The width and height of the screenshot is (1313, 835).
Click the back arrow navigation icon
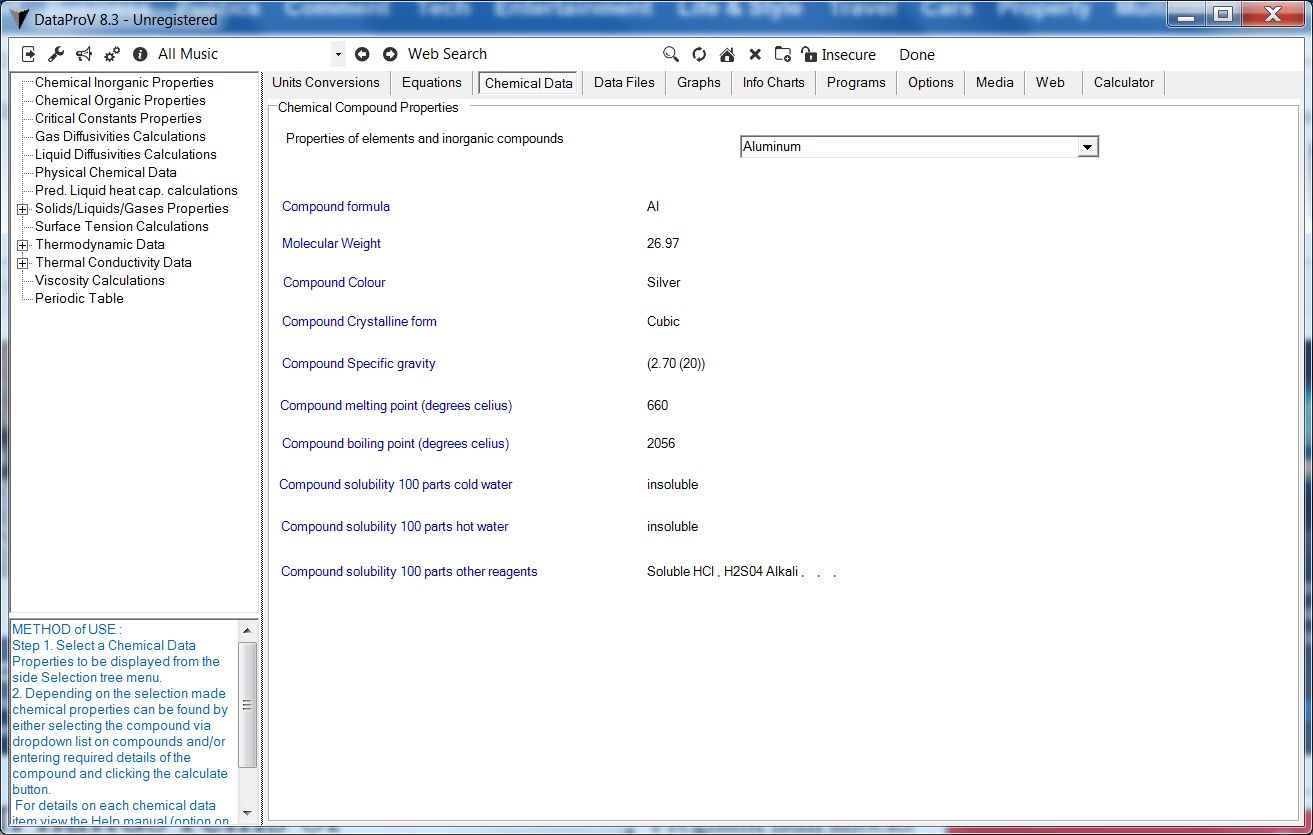362,54
